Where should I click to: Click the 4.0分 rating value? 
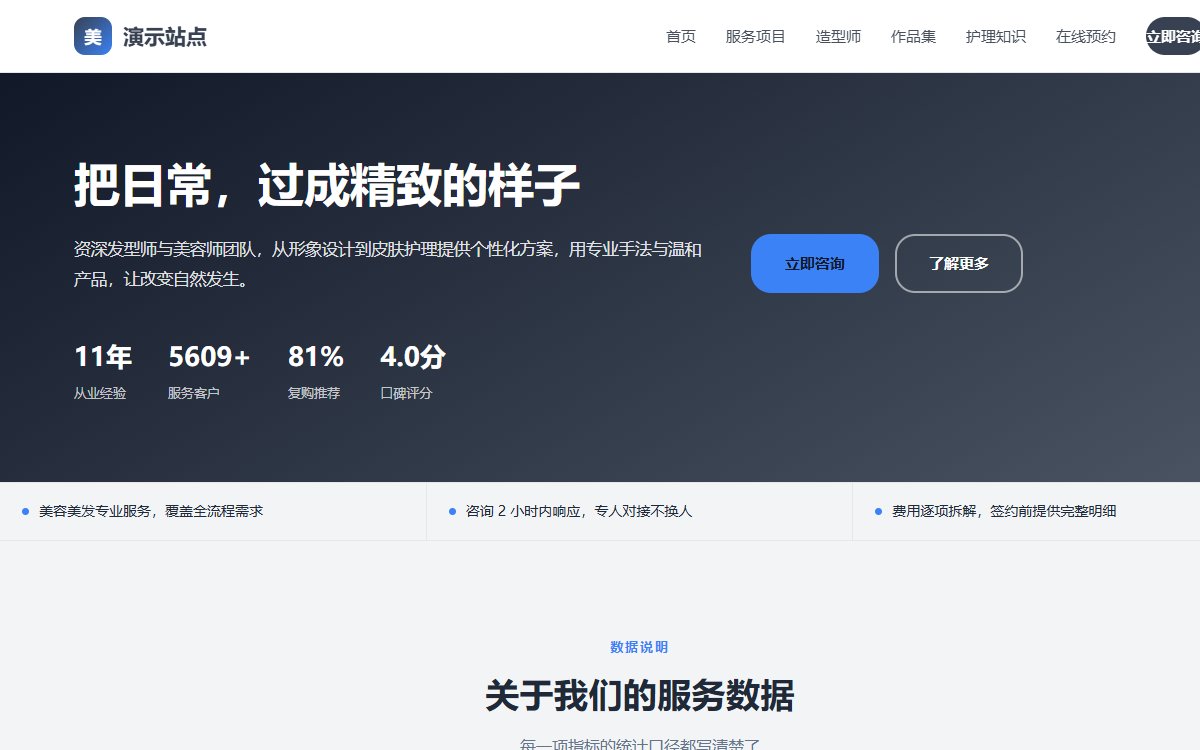pos(413,357)
